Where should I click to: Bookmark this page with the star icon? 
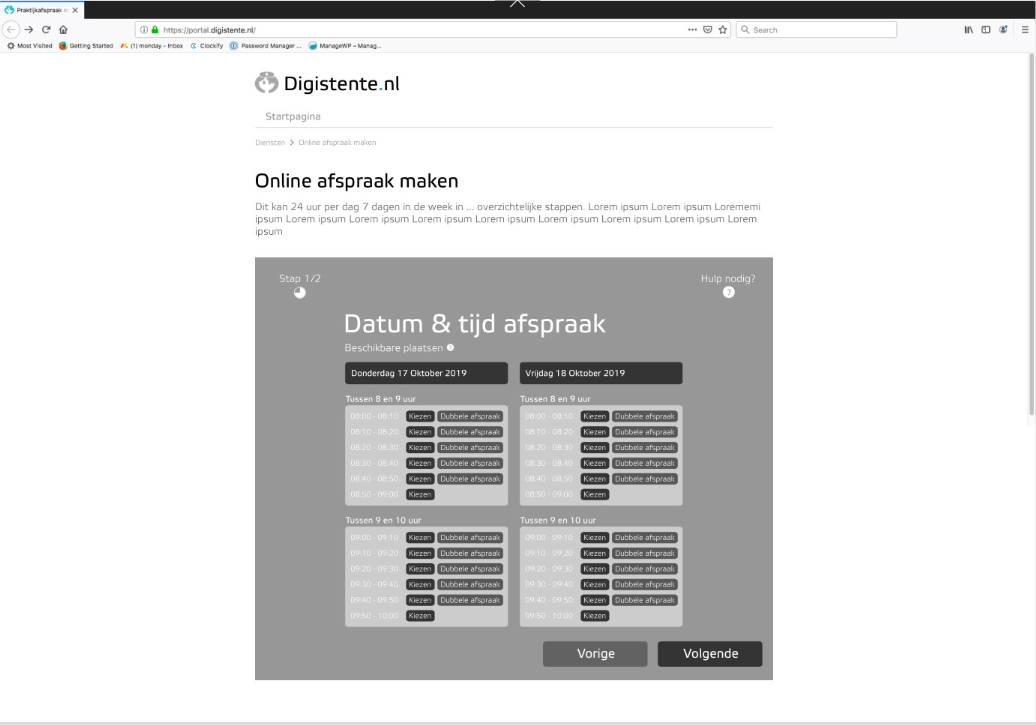(723, 30)
